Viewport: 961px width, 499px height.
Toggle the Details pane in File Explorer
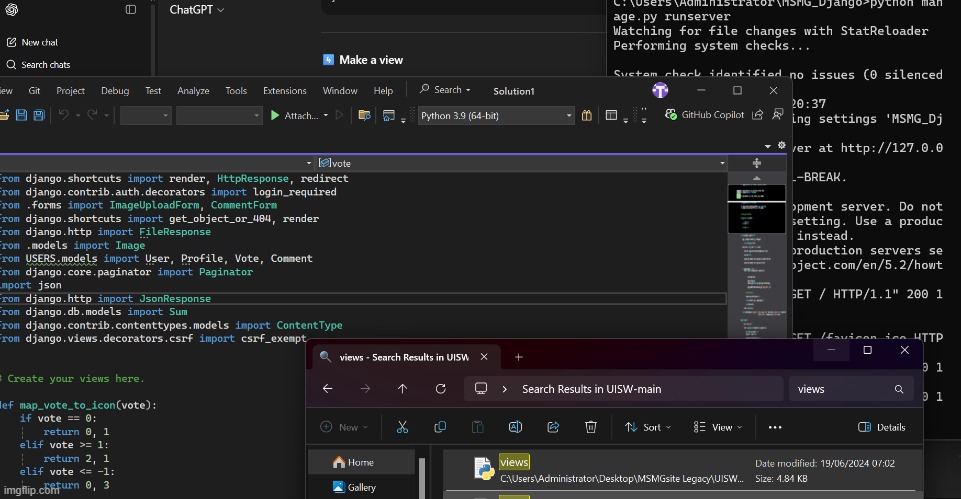pyautogui.click(x=881, y=427)
